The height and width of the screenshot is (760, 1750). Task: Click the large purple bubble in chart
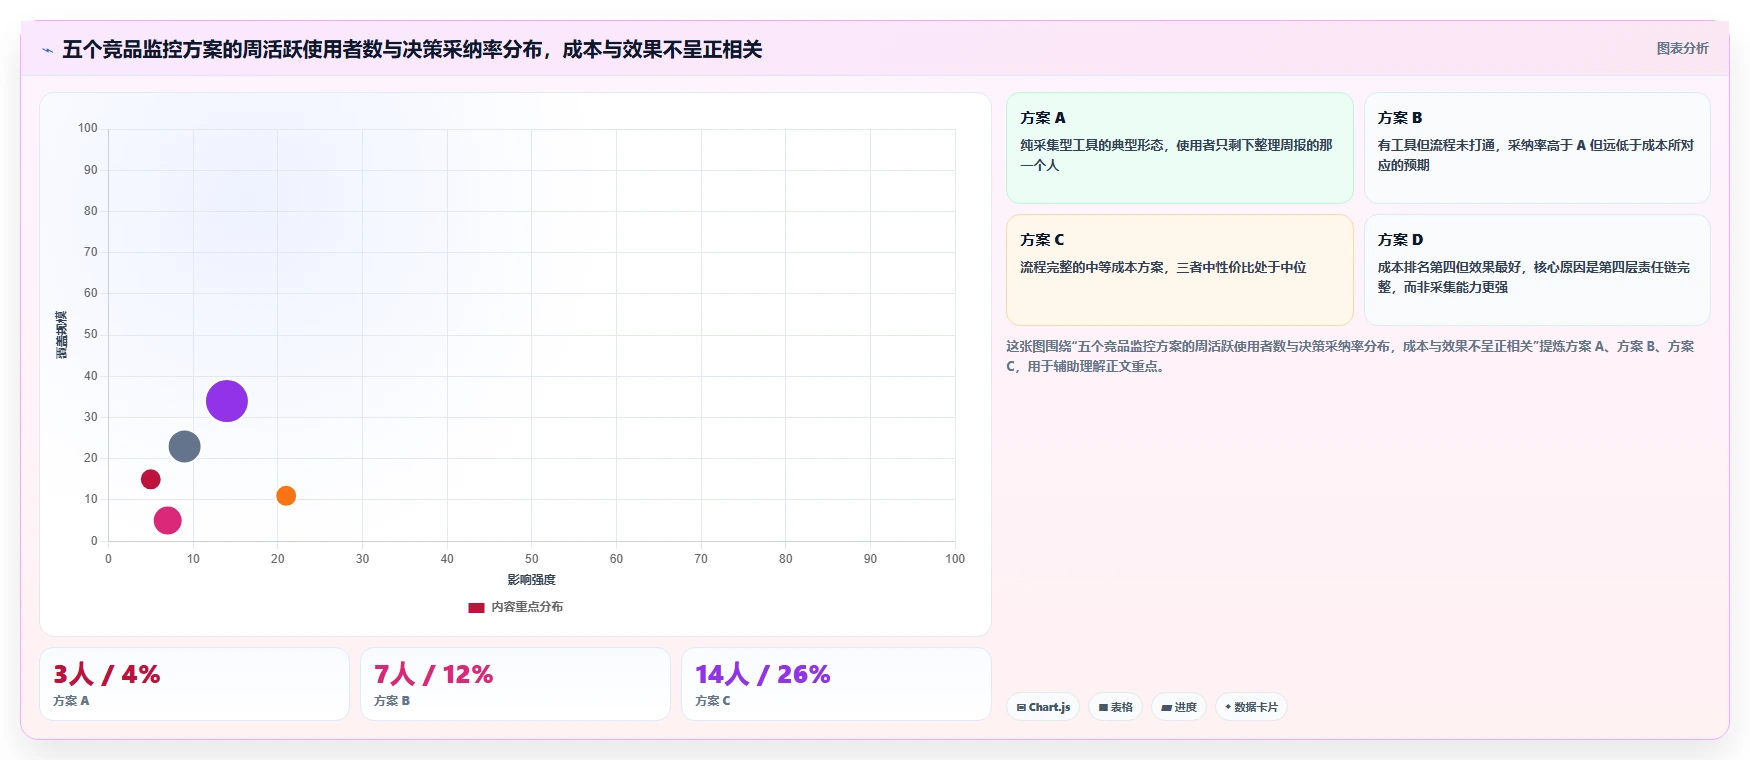pyautogui.click(x=227, y=401)
